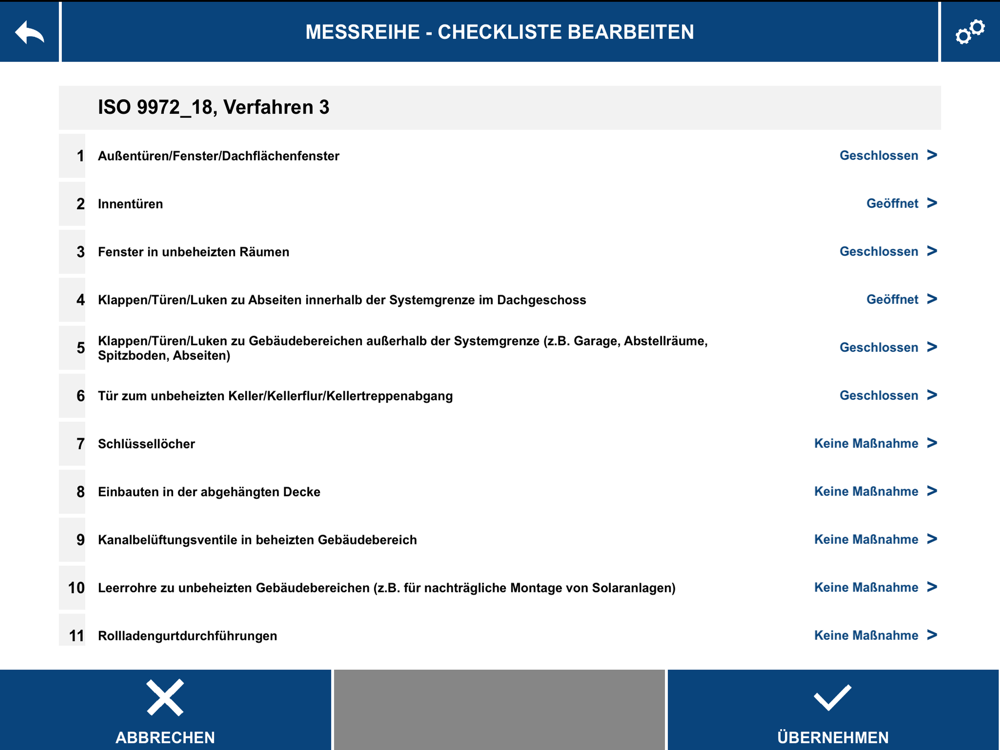Open Geschlossen option for row 5 Gebäudebereichen außerhalb

click(888, 348)
